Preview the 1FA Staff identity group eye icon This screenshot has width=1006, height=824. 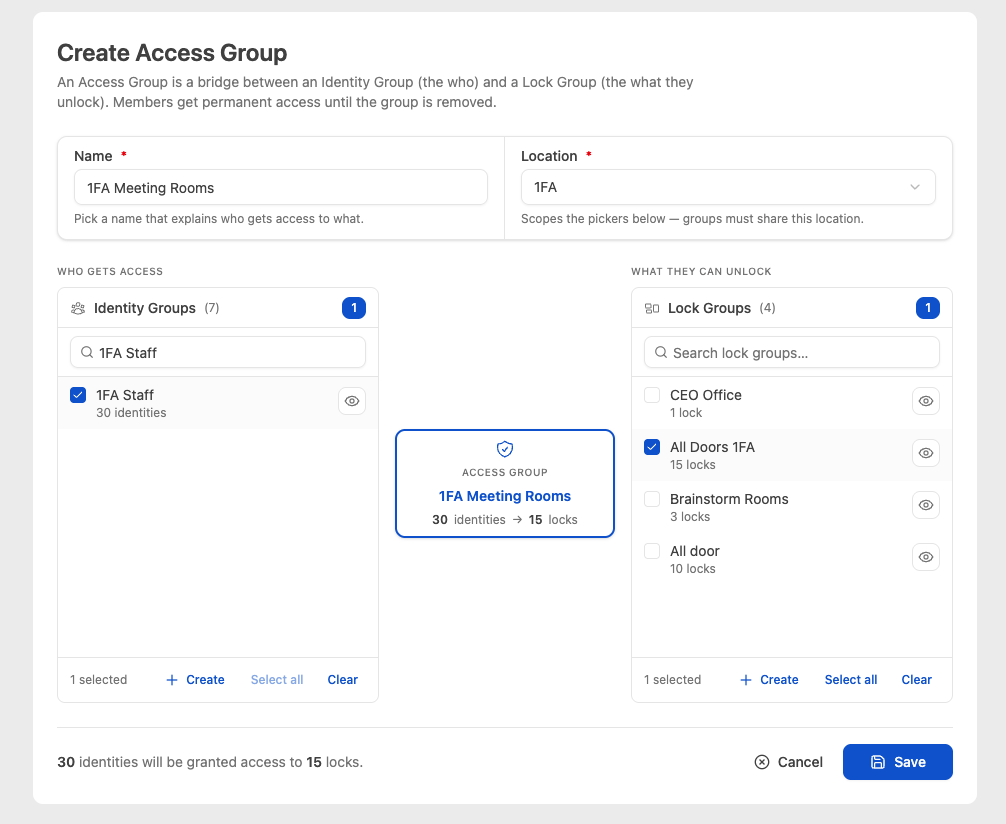click(x=352, y=401)
